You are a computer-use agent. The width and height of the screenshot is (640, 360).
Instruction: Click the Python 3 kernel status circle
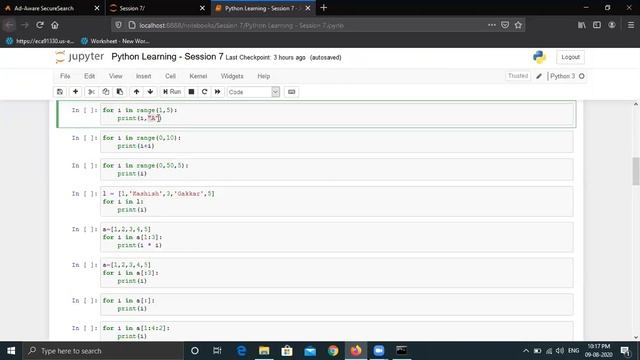(582, 76)
